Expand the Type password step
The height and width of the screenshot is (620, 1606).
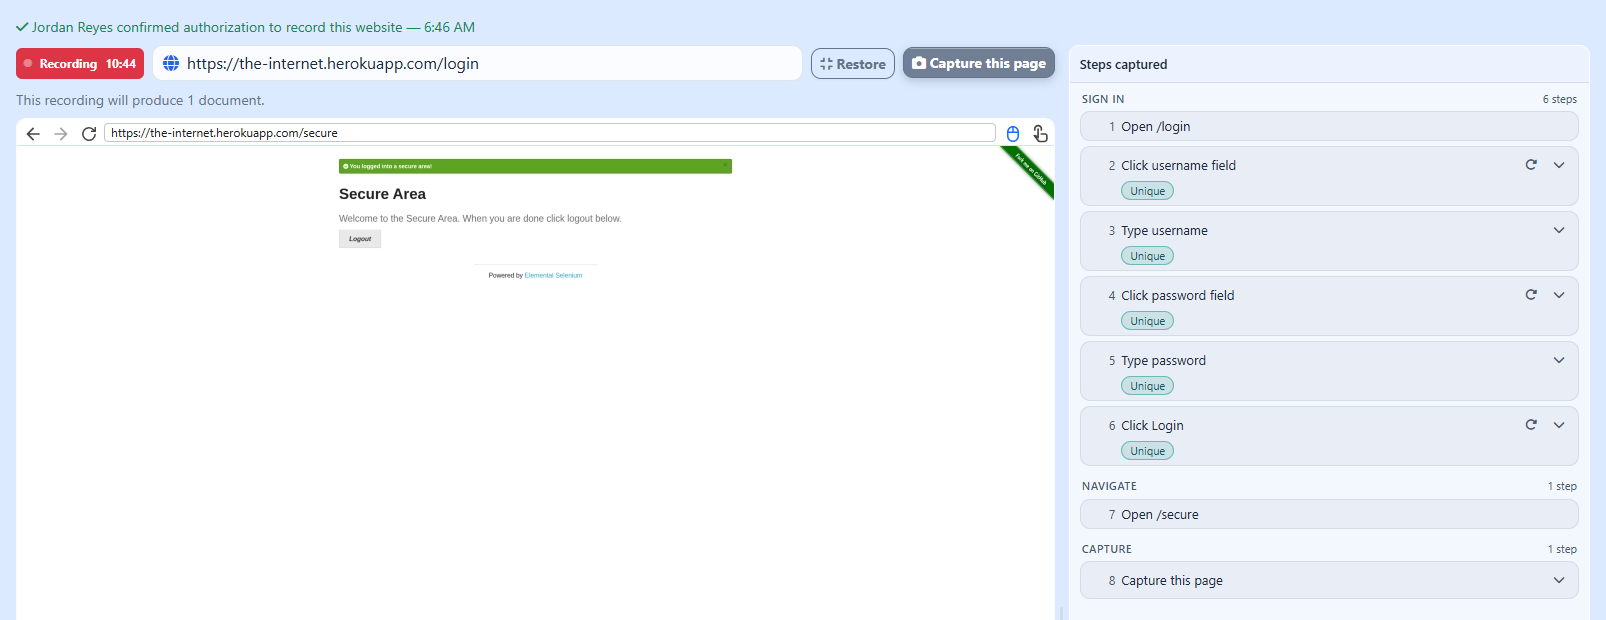click(x=1559, y=360)
